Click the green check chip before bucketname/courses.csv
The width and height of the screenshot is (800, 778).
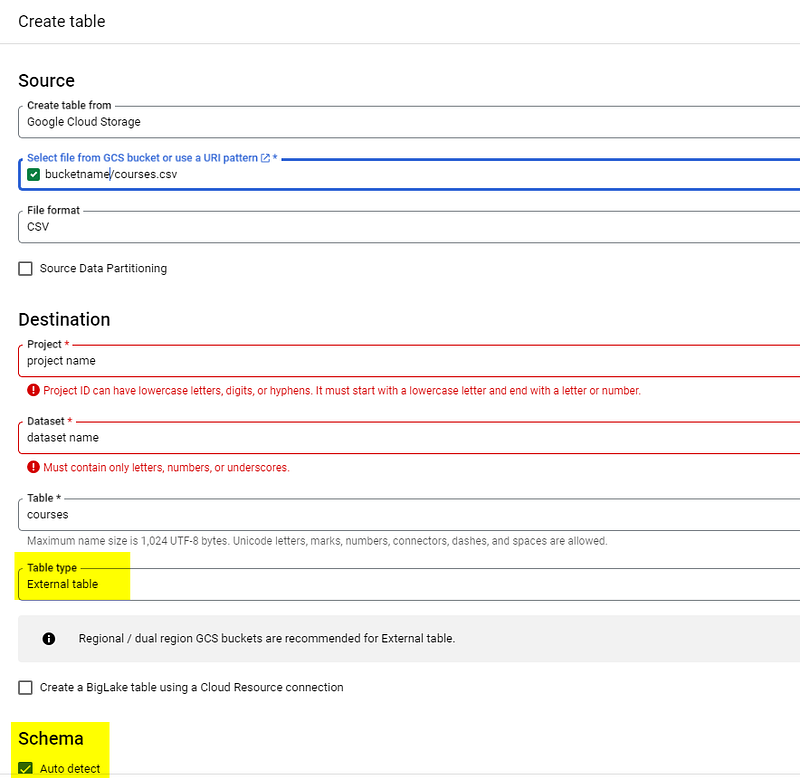pyautogui.click(x=34, y=174)
